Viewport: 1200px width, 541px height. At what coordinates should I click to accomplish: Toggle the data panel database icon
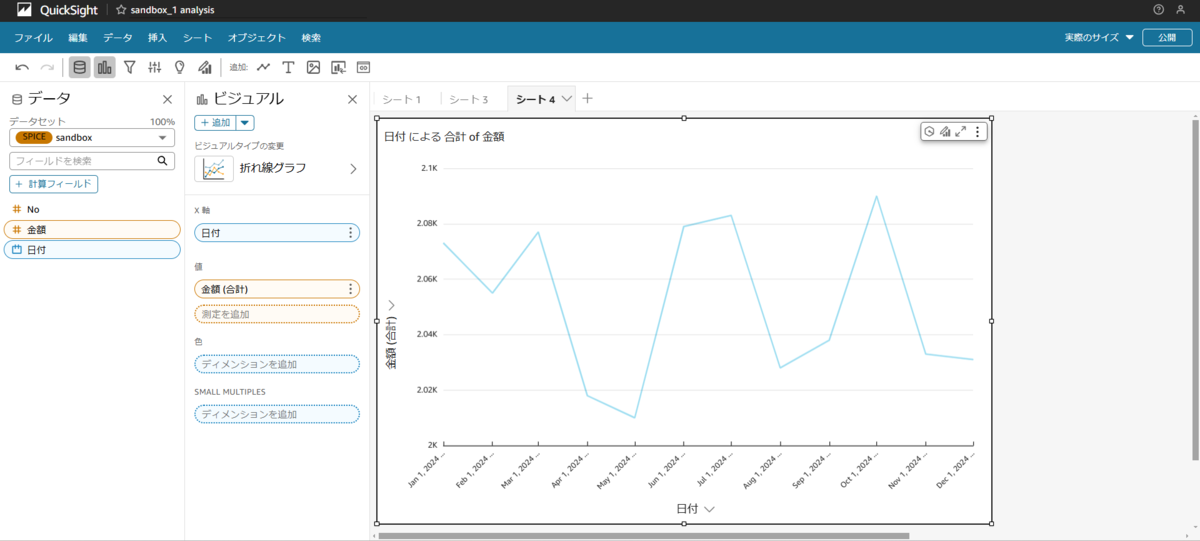79,67
